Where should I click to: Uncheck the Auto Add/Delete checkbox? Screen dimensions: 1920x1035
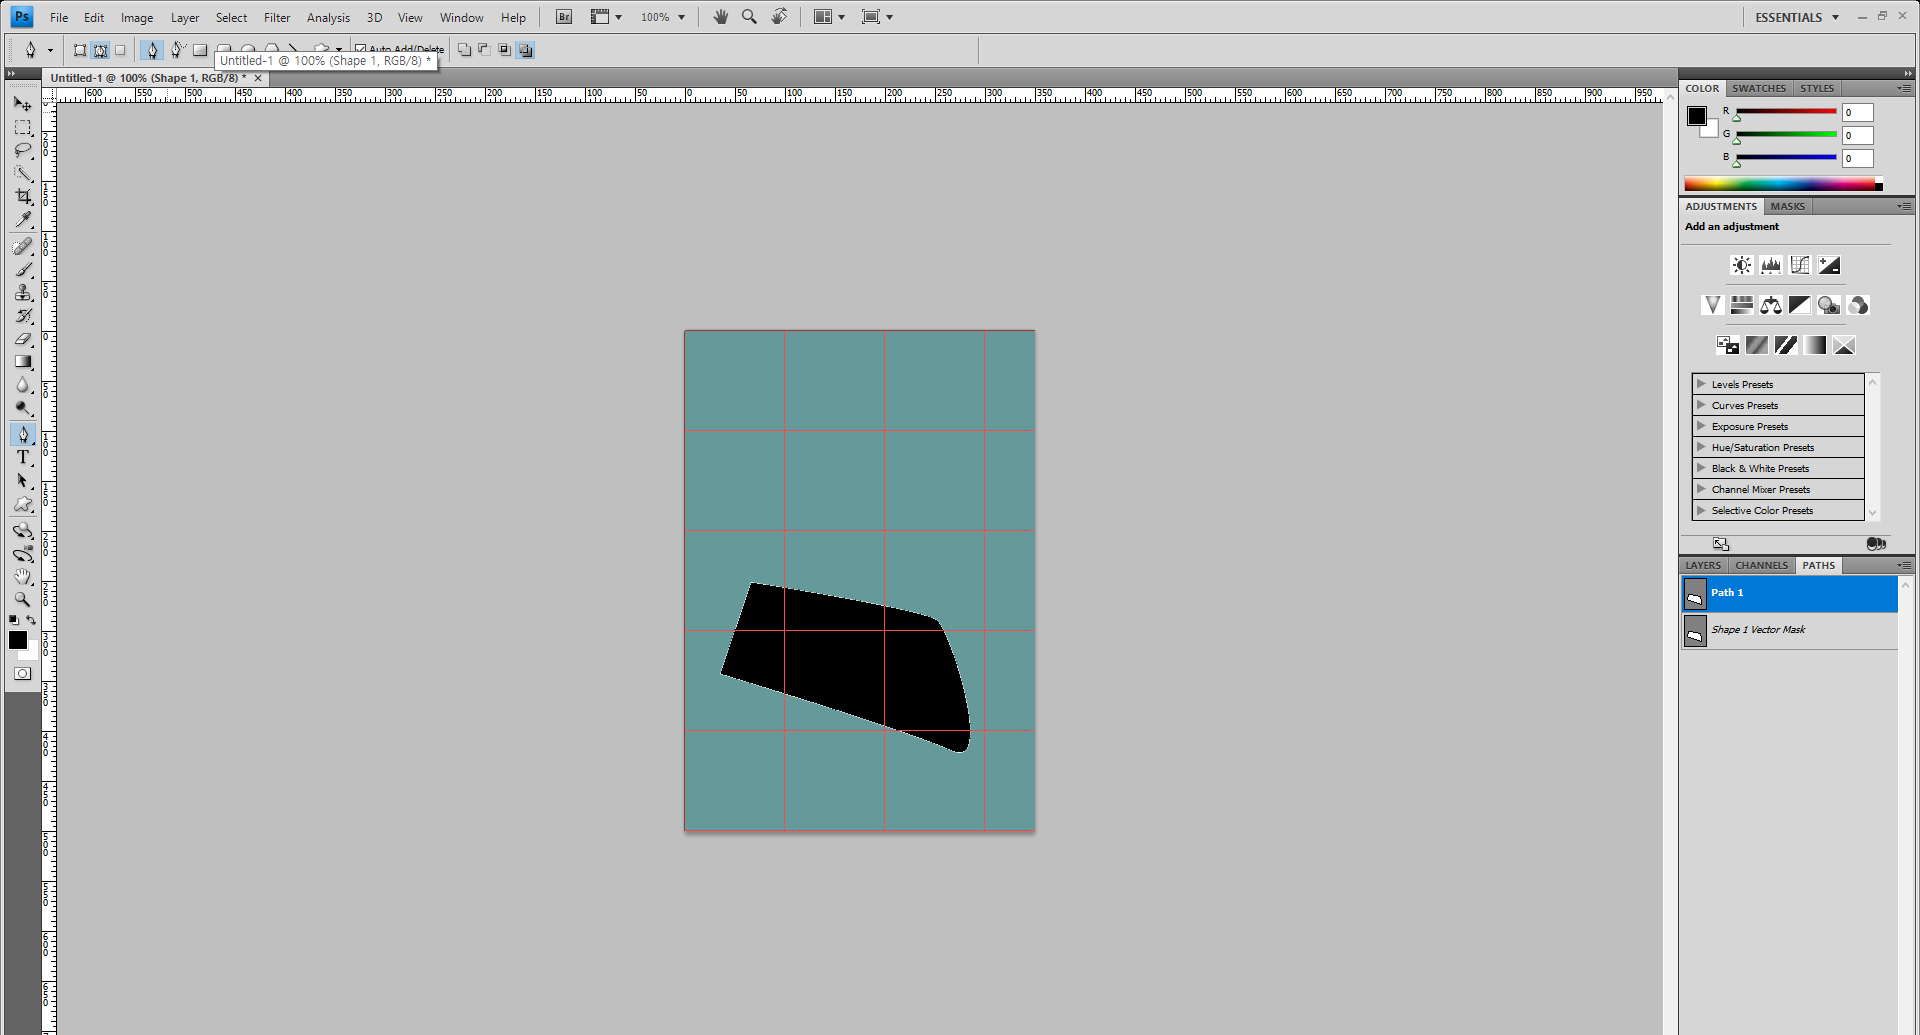coord(361,49)
